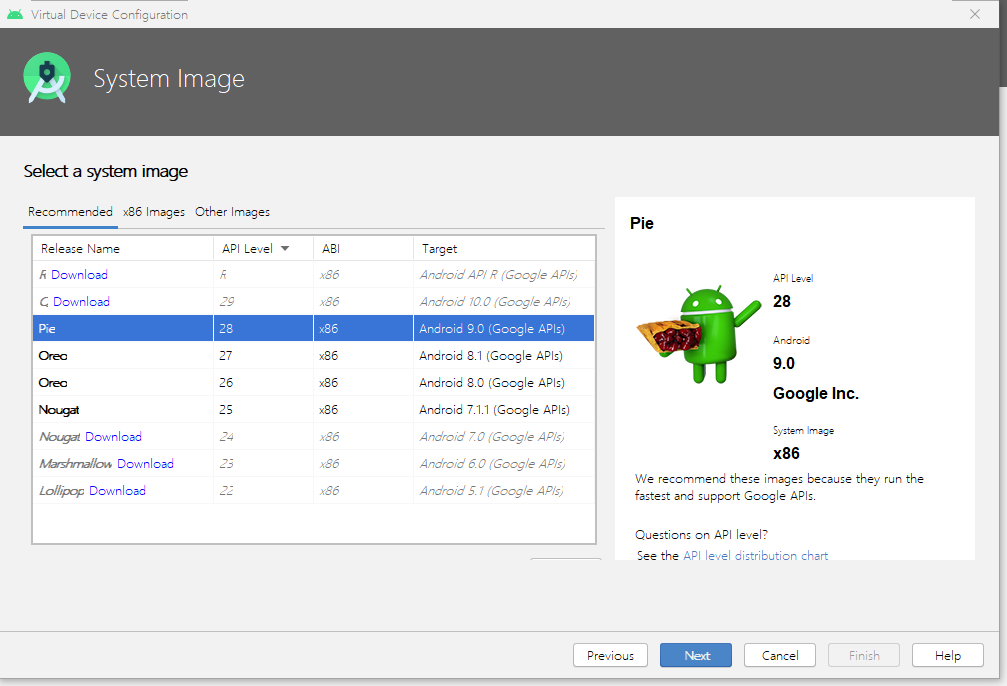This screenshot has height=686, width=1007.
Task: Click the Android 7.1.1 (Google APIs) cell
Action: tap(504, 409)
